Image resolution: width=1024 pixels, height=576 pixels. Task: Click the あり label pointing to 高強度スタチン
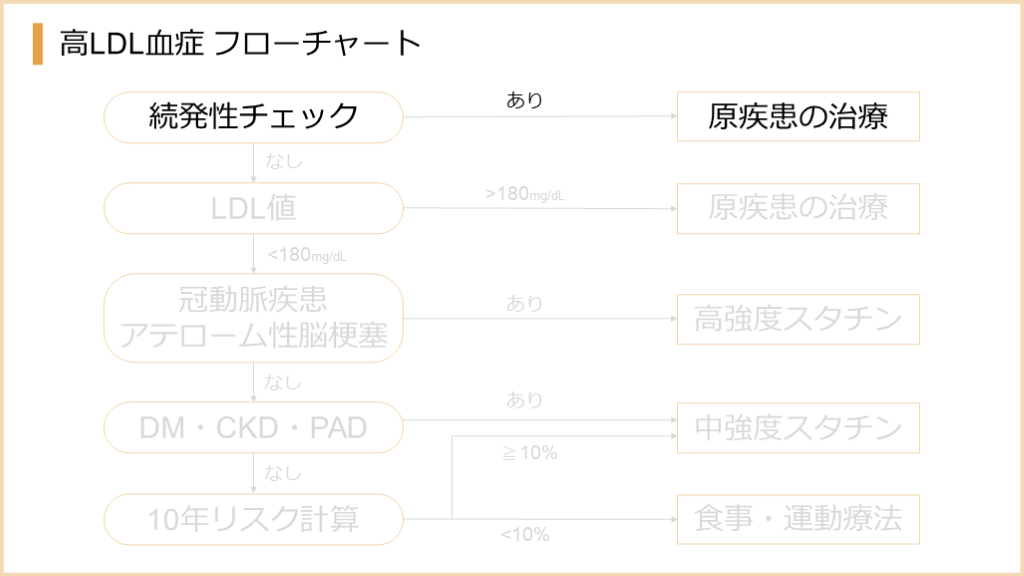point(524,303)
